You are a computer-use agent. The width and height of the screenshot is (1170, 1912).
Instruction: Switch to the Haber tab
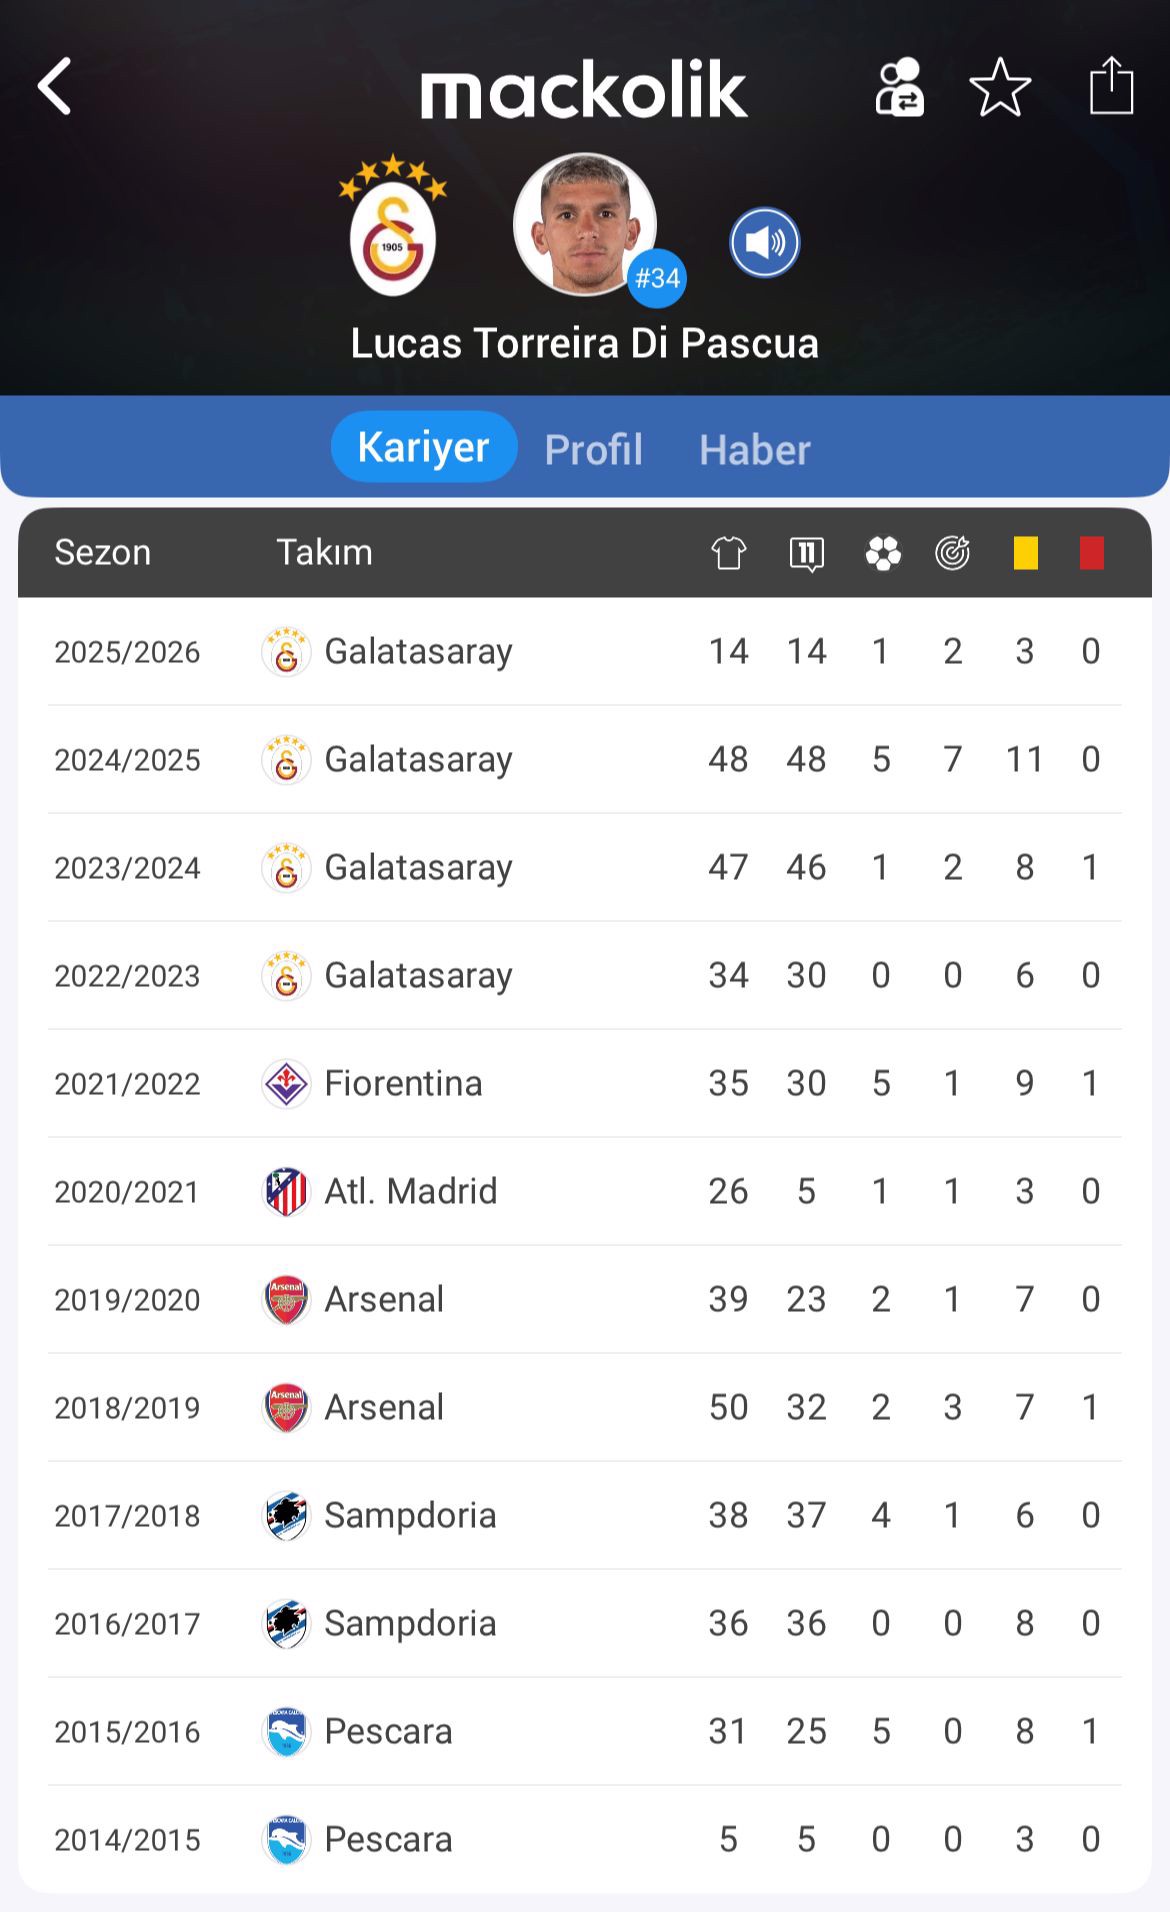[754, 449]
